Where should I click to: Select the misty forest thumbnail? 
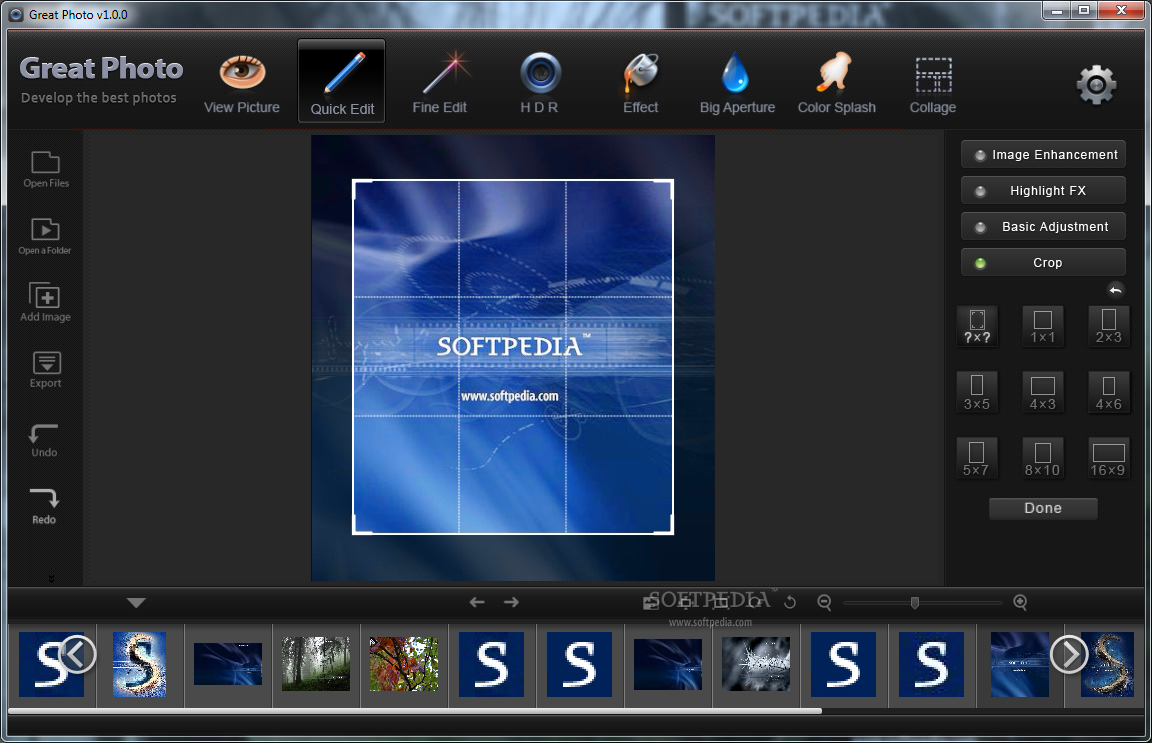[316, 664]
